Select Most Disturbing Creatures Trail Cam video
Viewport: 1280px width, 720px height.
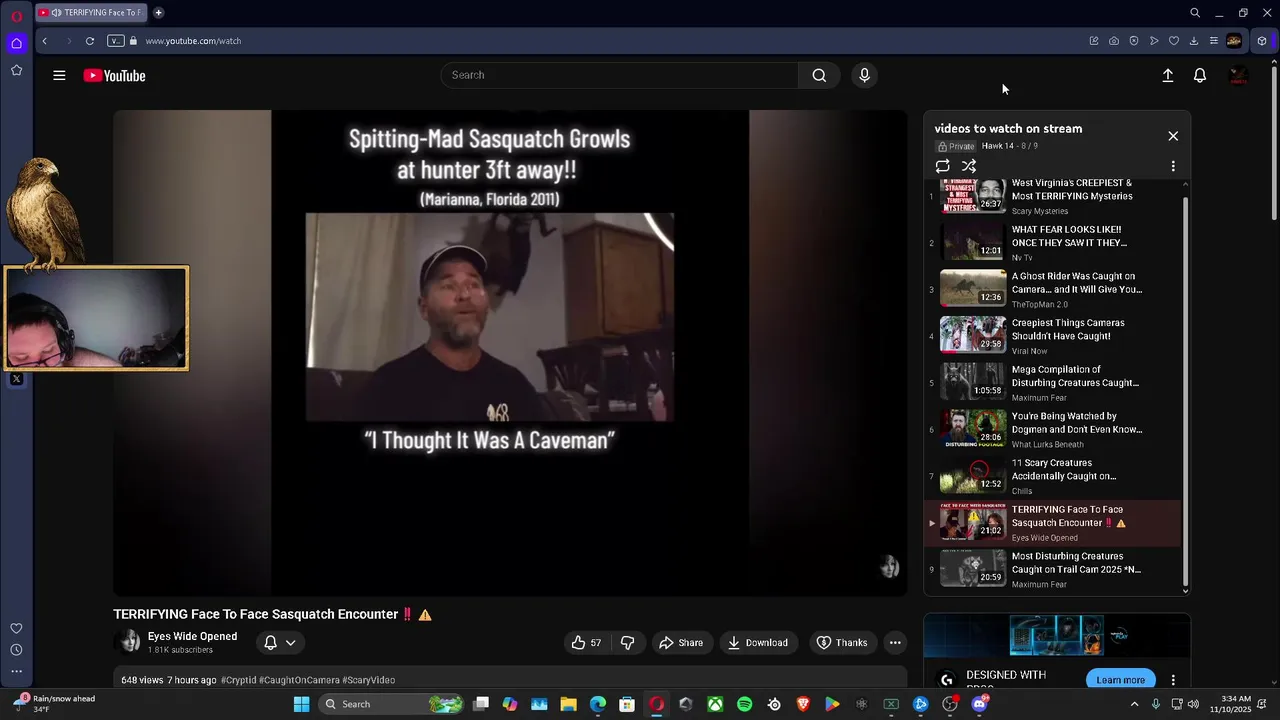[x=1052, y=570]
